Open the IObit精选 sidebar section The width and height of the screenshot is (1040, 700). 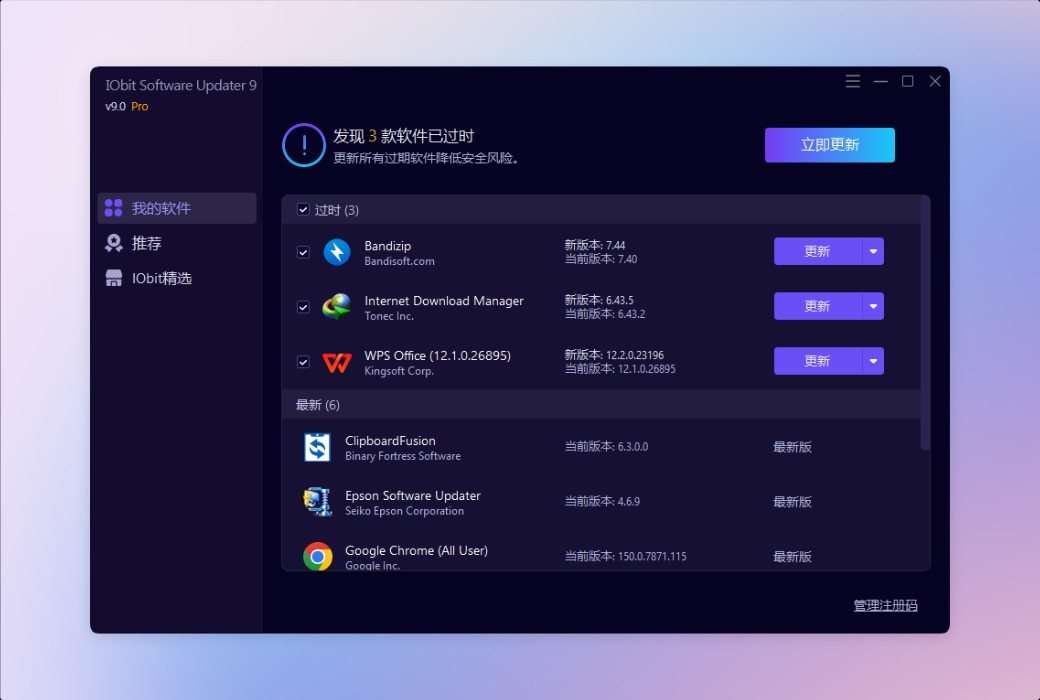(x=177, y=278)
